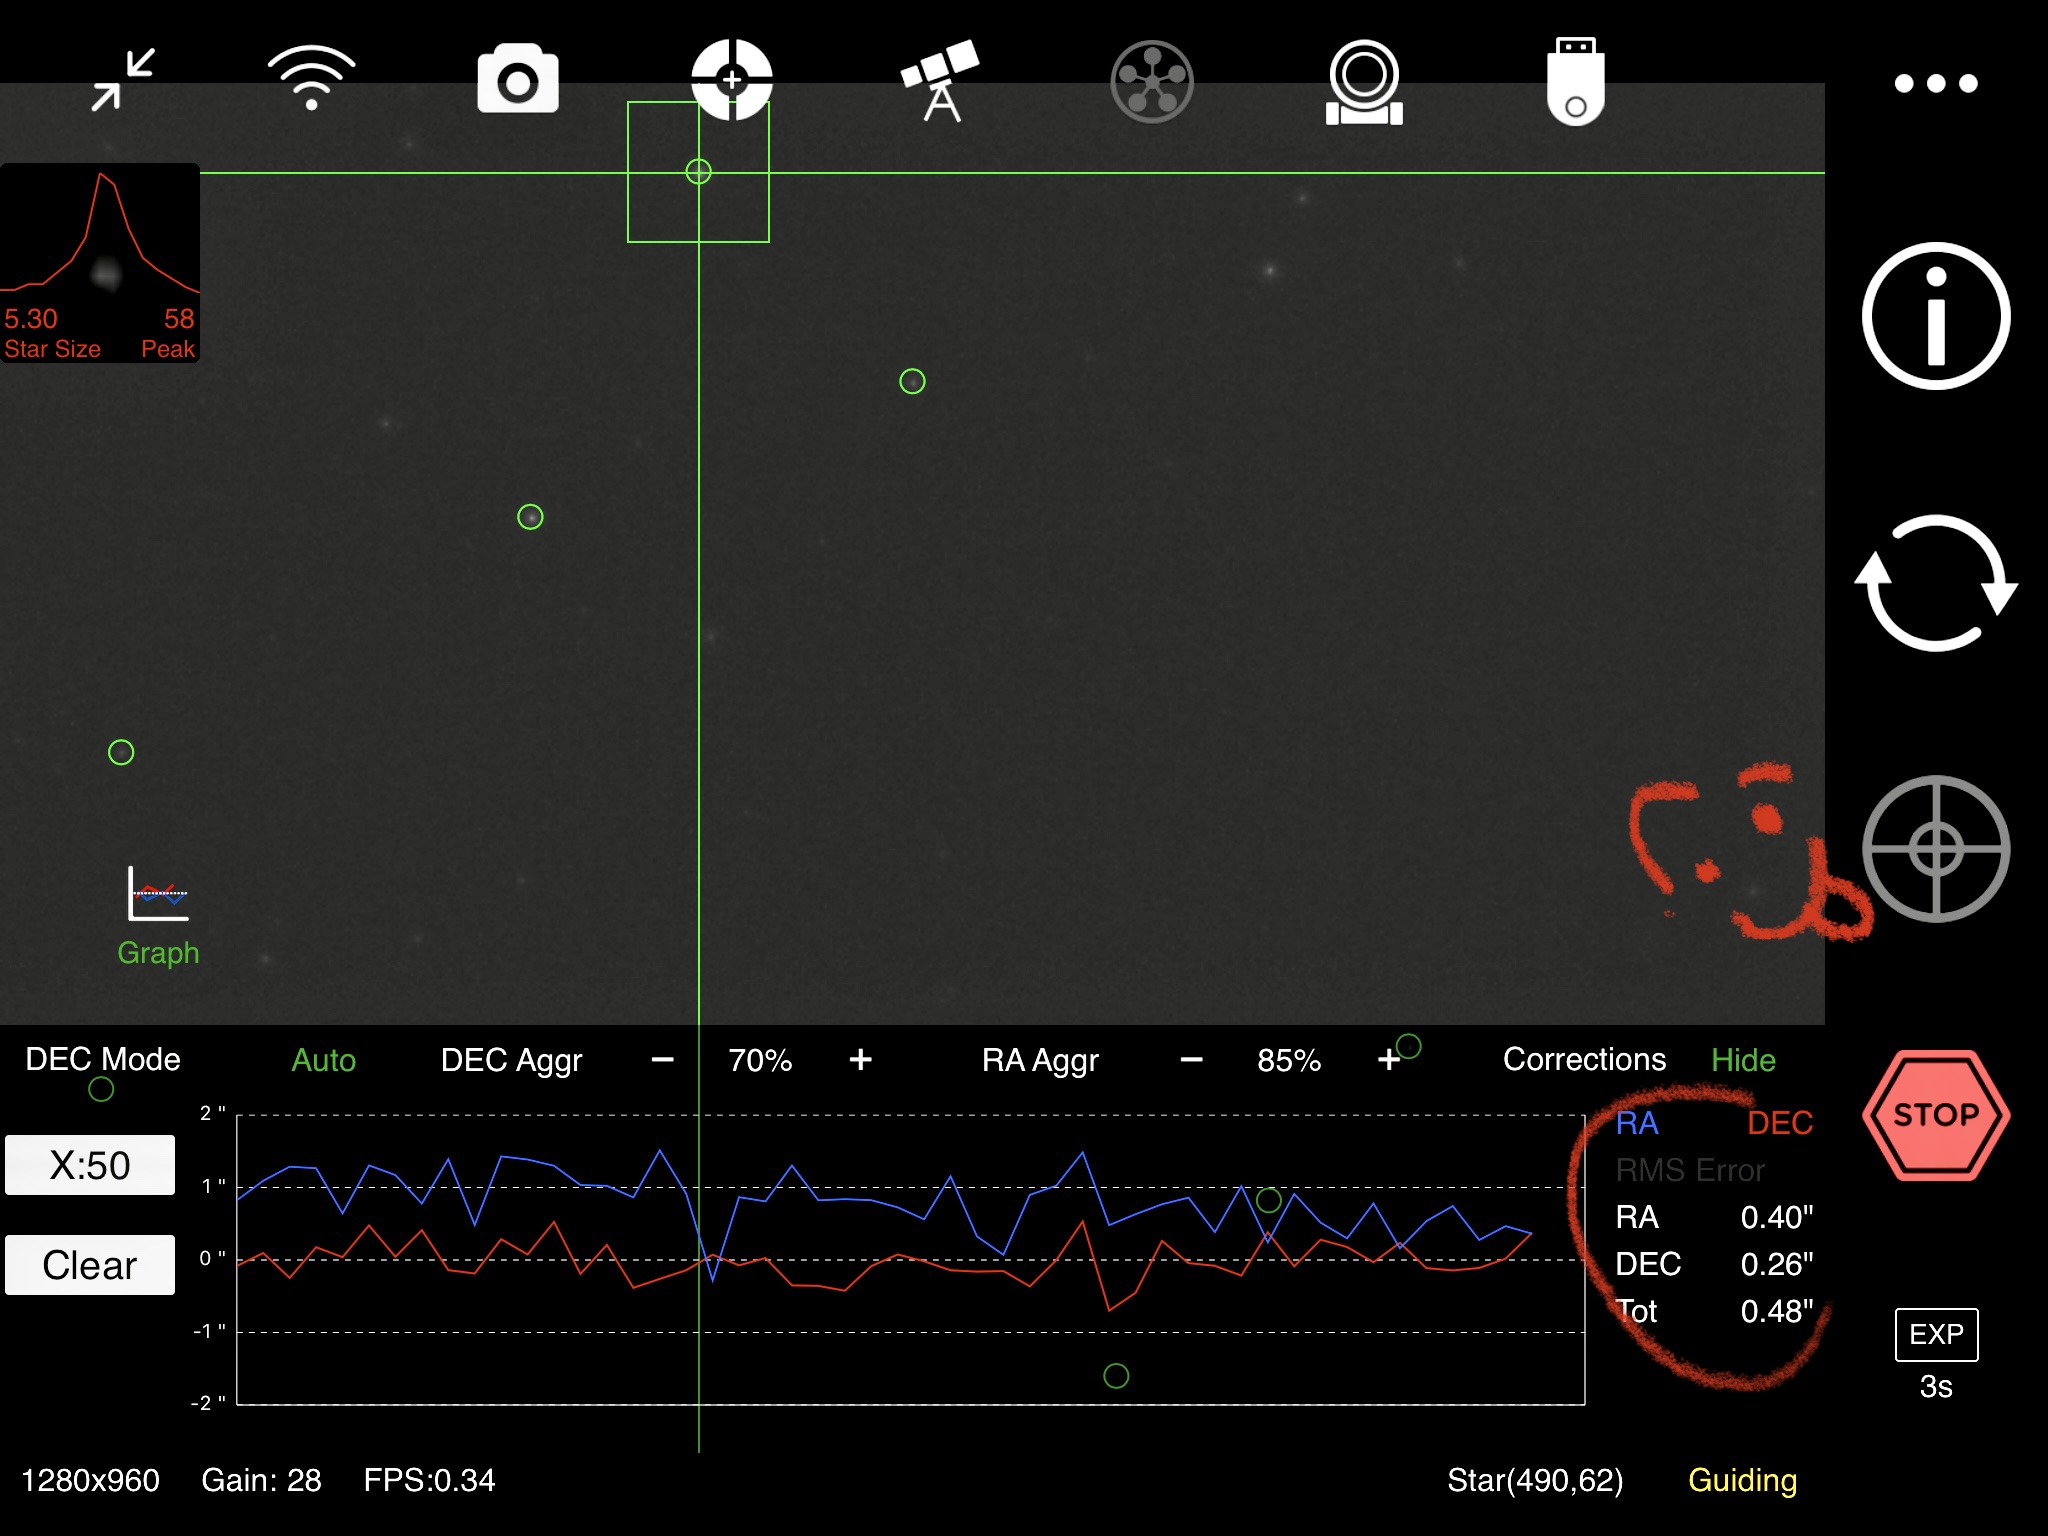
Task: Open the telescope mount icon
Action: pos(940,81)
